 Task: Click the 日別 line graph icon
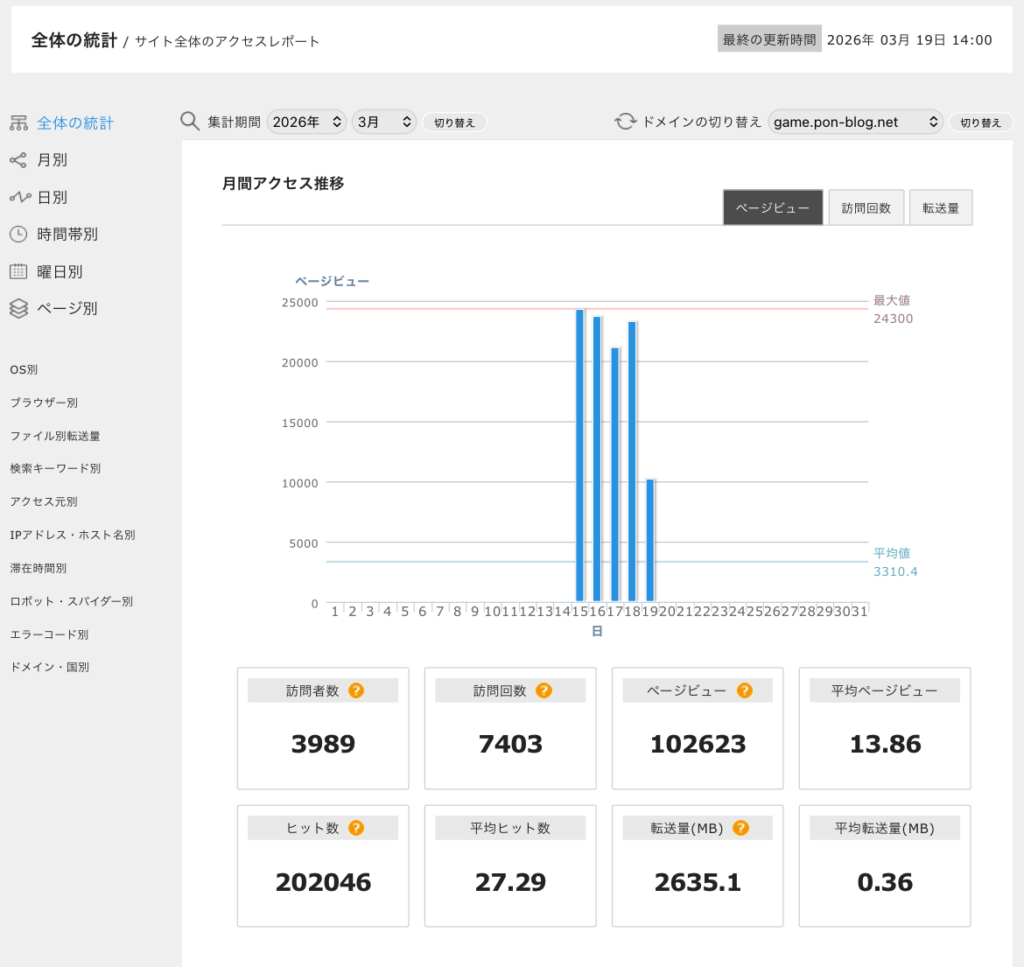point(18,197)
